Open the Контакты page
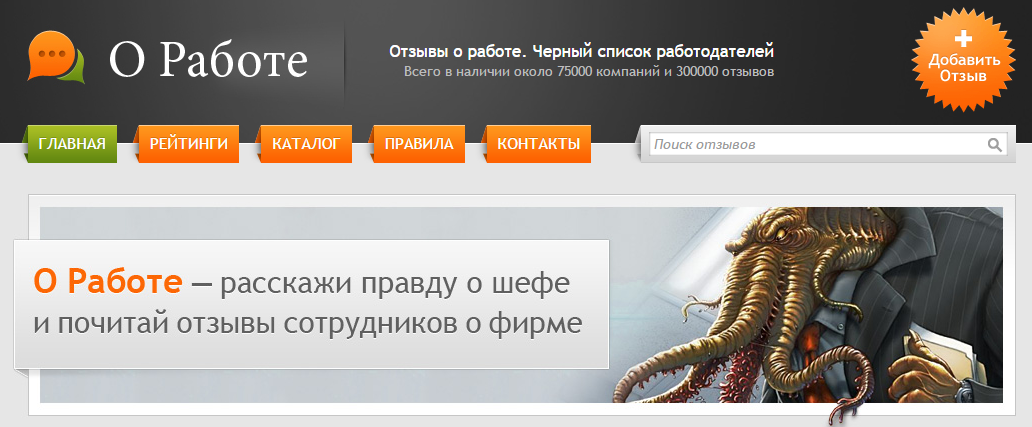 click(538, 144)
